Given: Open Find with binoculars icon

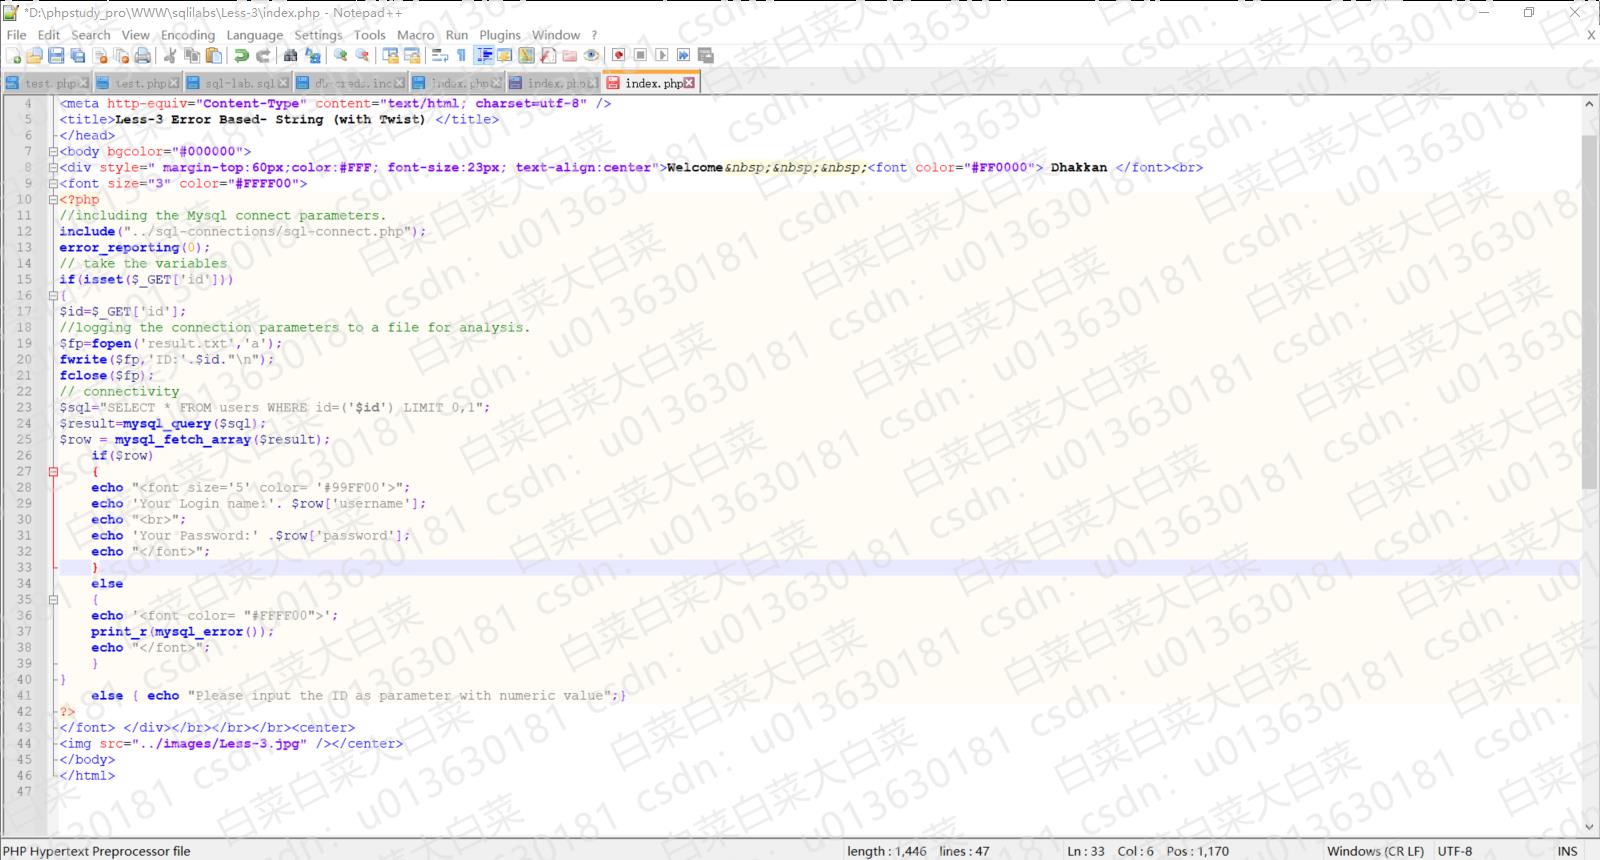Looking at the screenshot, I should (x=290, y=55).
